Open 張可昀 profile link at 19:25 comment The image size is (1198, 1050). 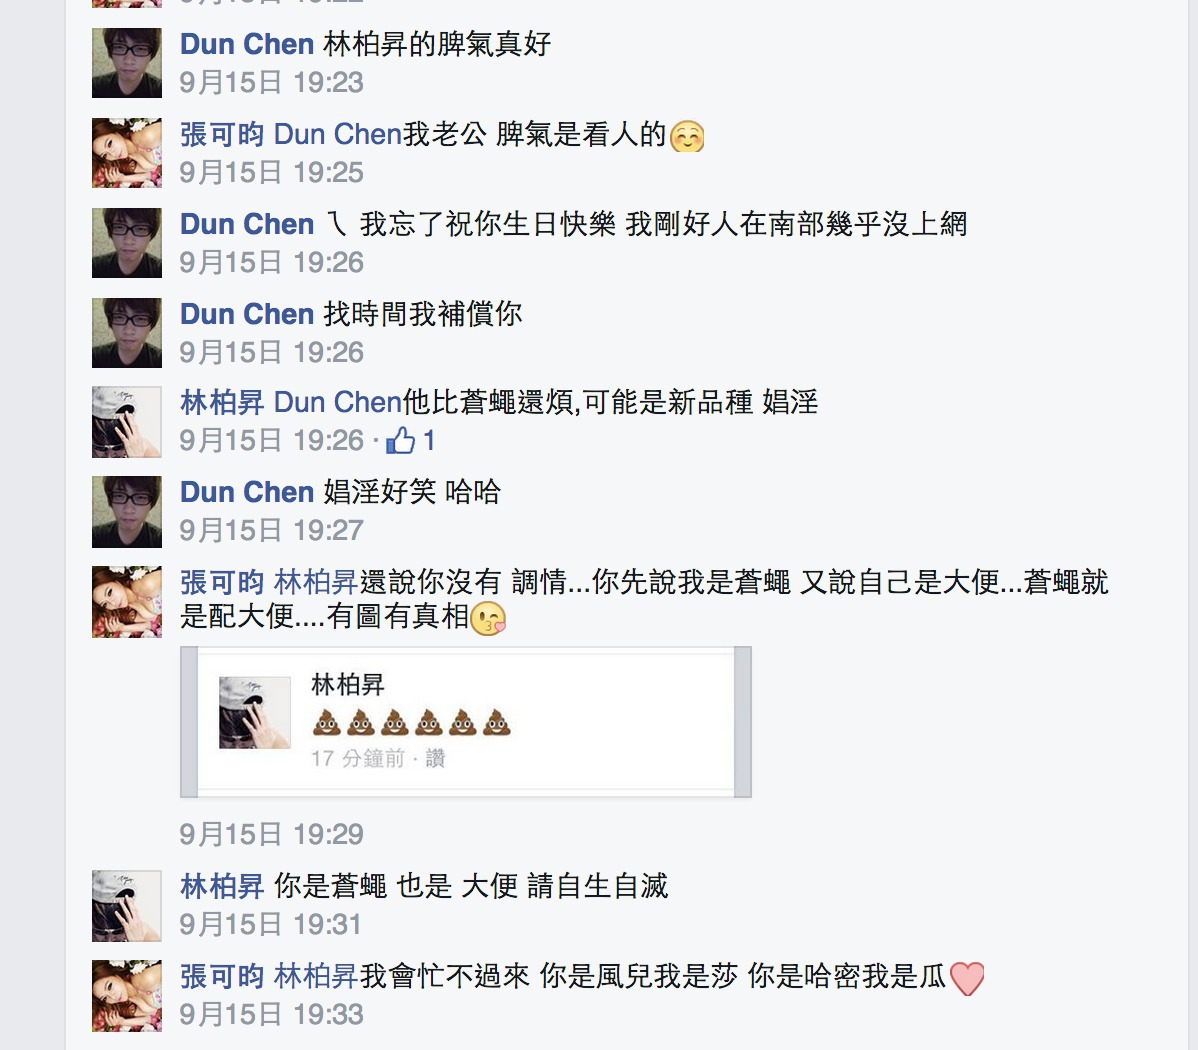click(x=222, y=134)
